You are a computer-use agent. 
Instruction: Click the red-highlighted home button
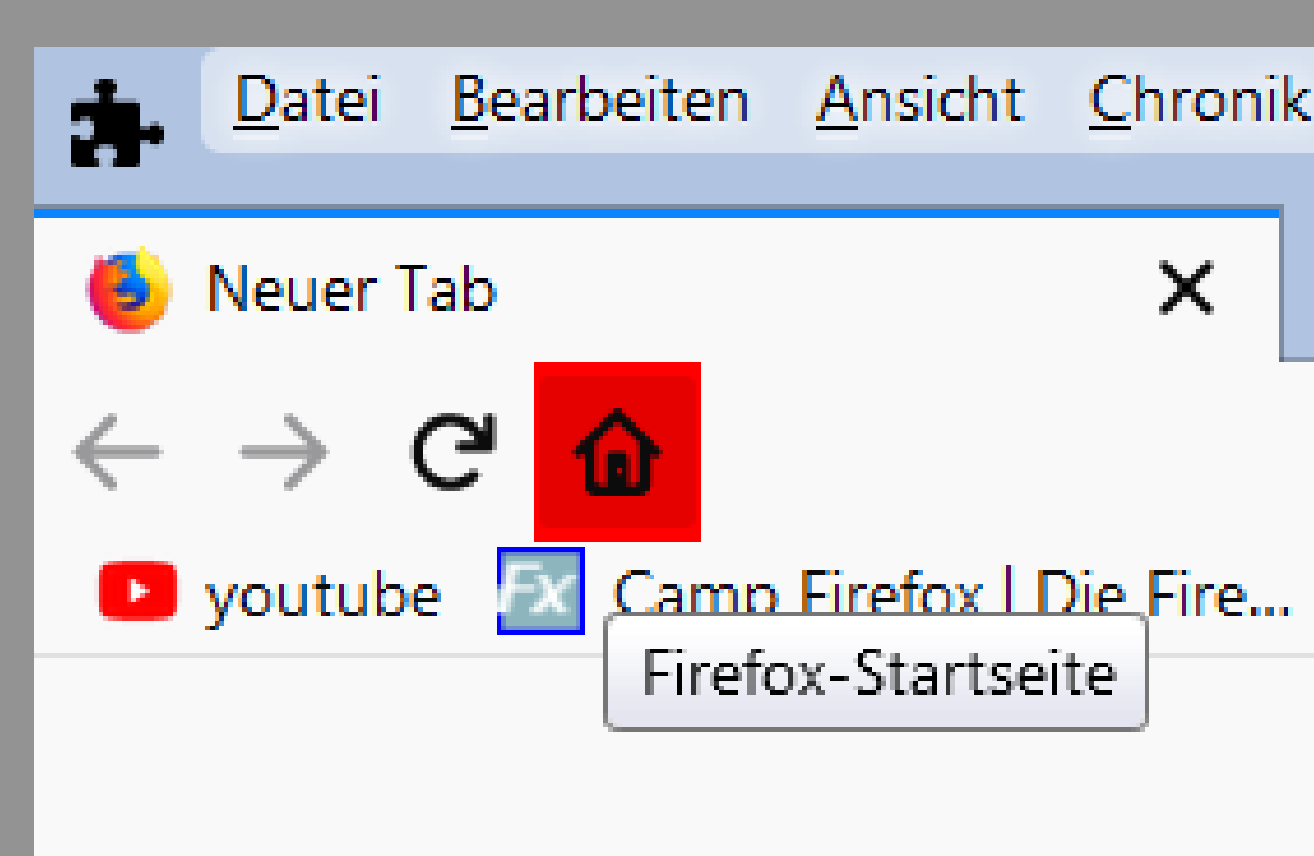tap(617, 452)
